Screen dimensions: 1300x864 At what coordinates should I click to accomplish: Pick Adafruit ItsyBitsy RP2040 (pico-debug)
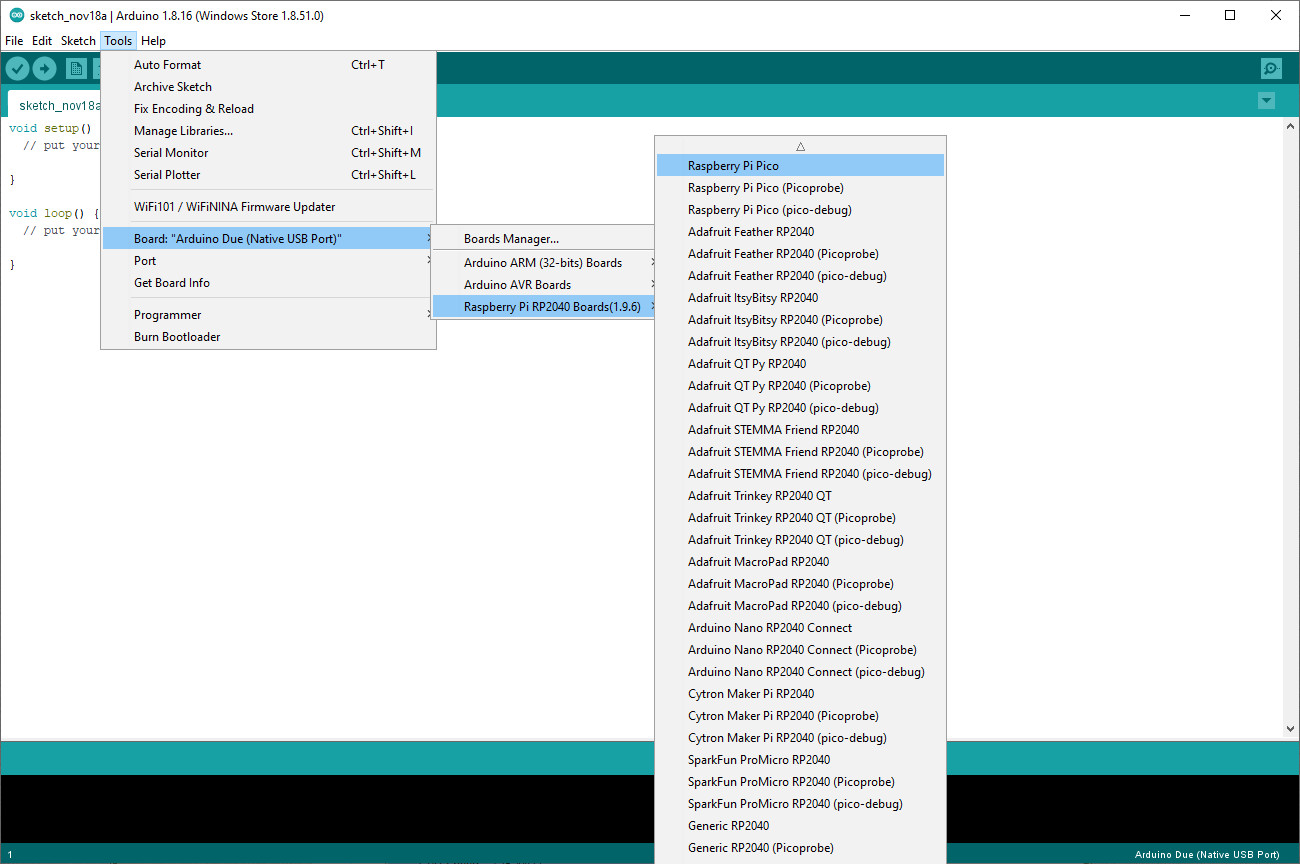pos(800,342)
